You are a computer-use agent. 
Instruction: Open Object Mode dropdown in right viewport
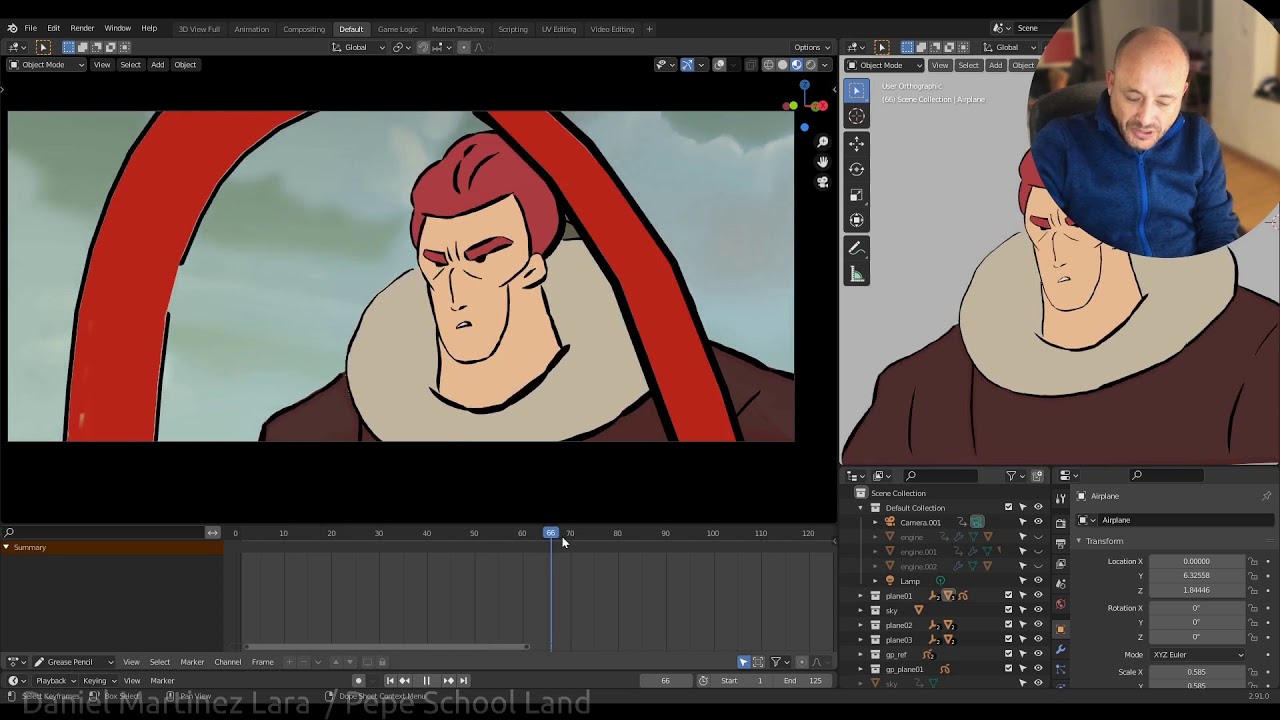coord(886,65)
